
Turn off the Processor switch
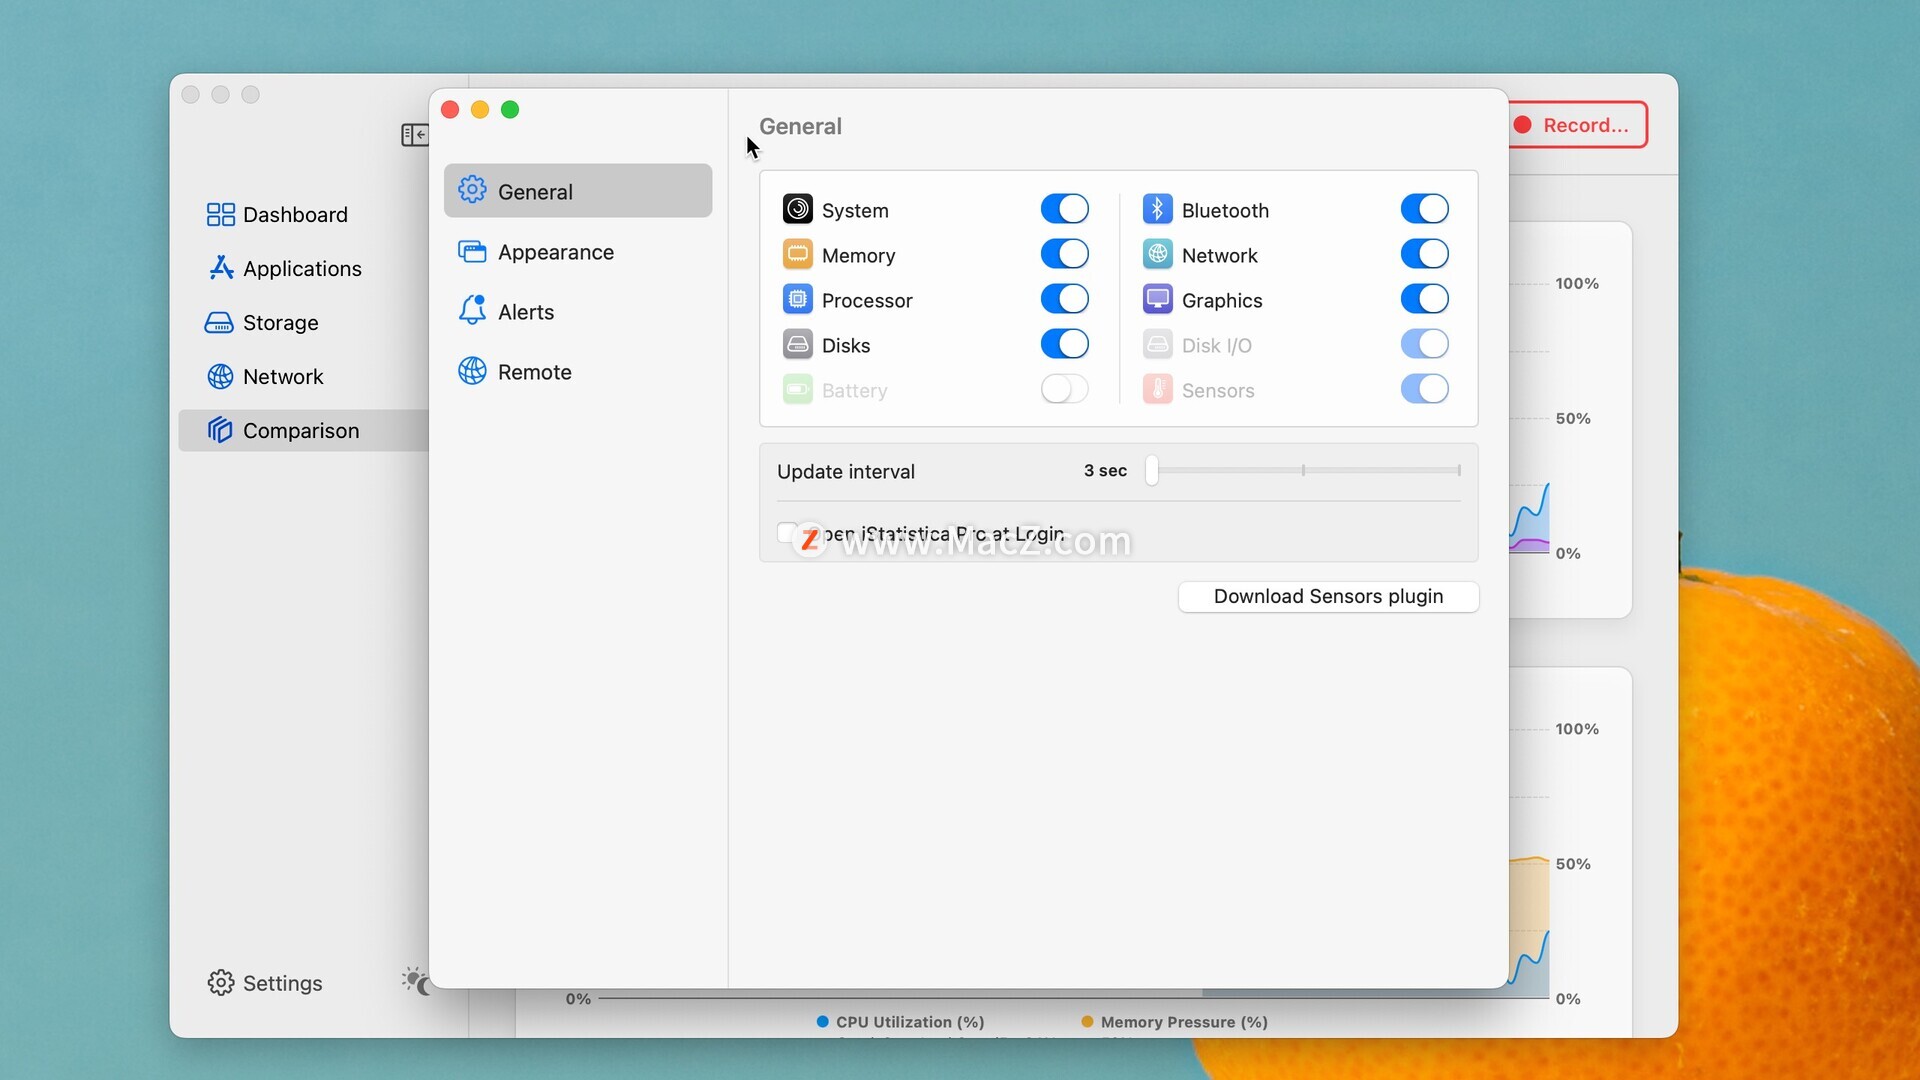(x=1064, y=299)
